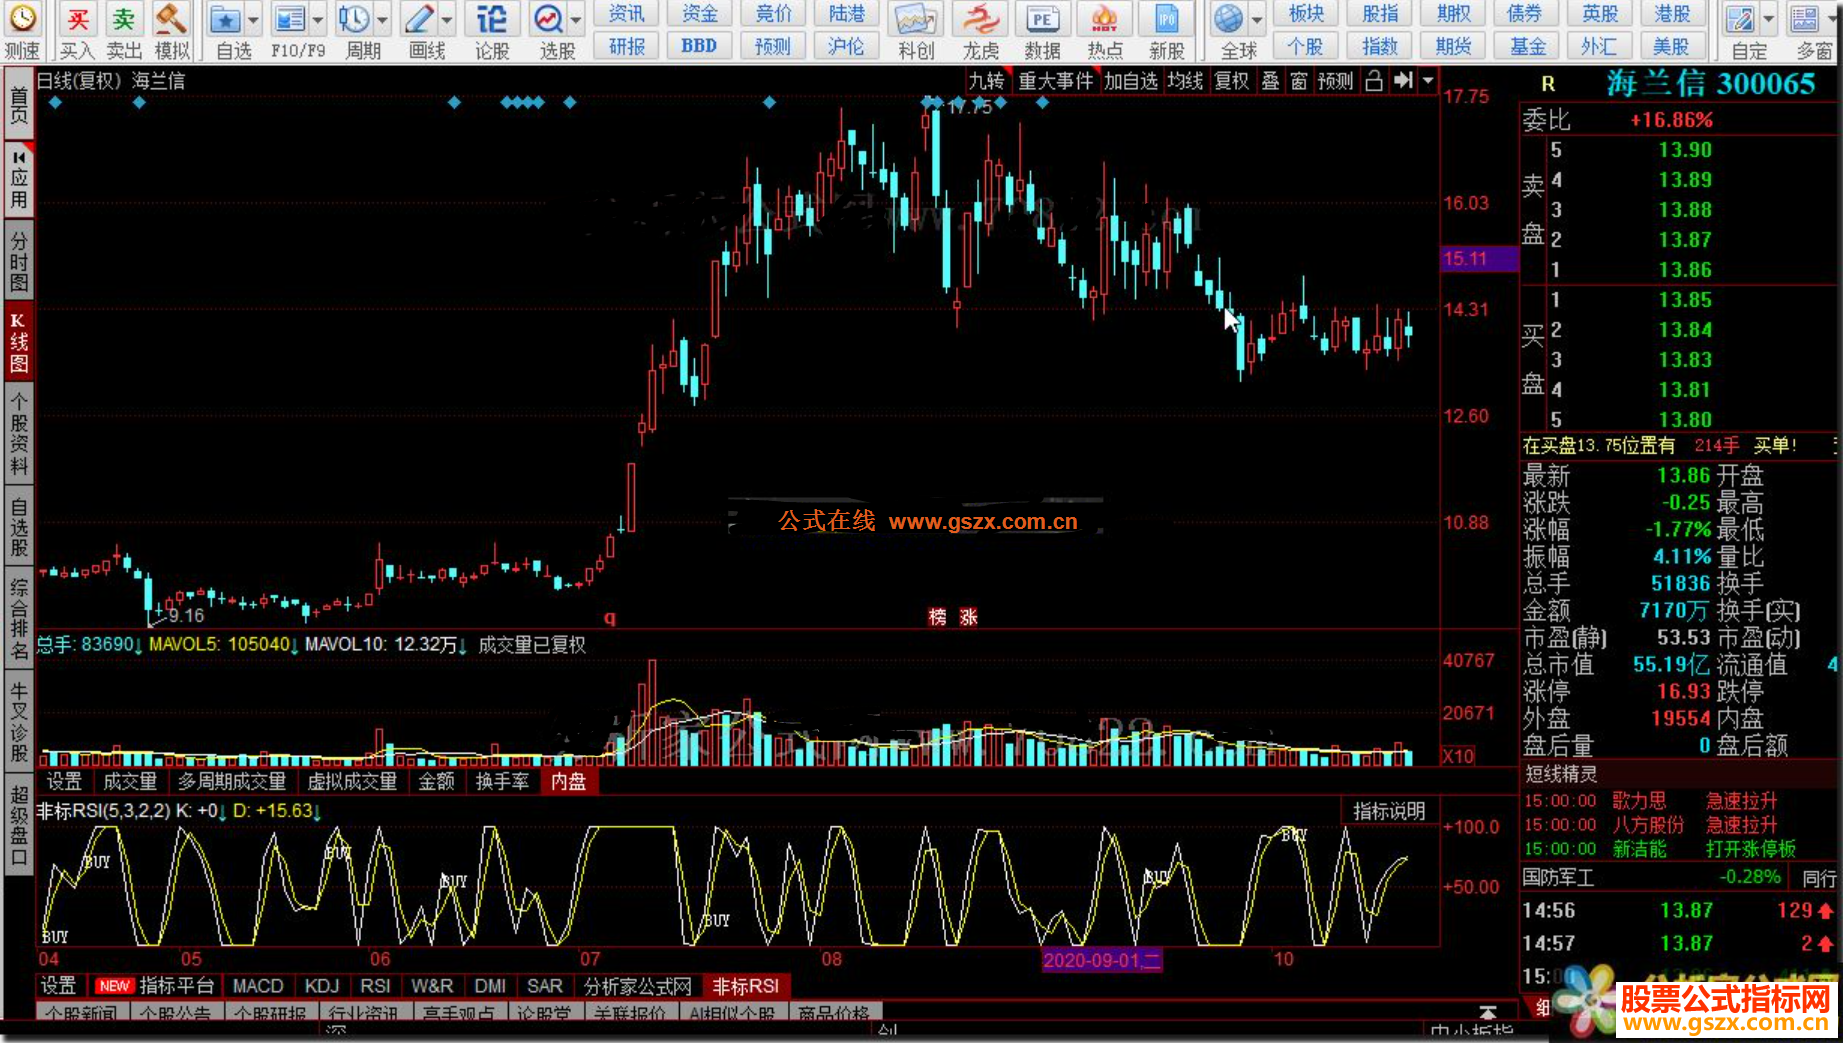The height and width of the screenshot is (1043, 1843).
Task: Add stock via 加自选 button
Action: coord(1131,81)
